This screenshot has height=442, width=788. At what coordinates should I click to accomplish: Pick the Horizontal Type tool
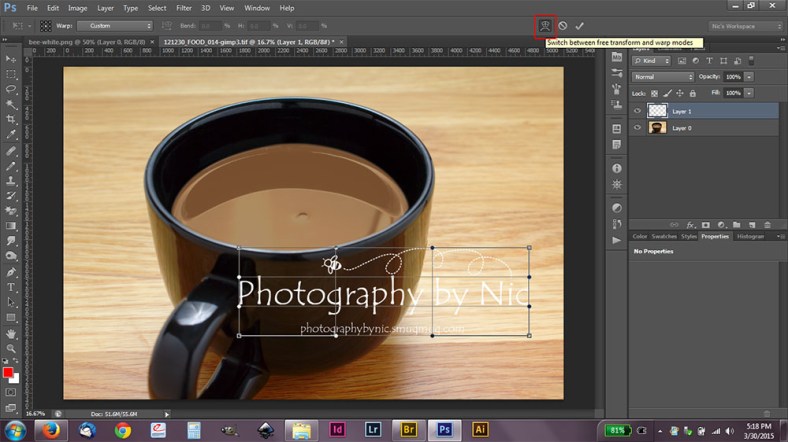click(11, 287)
